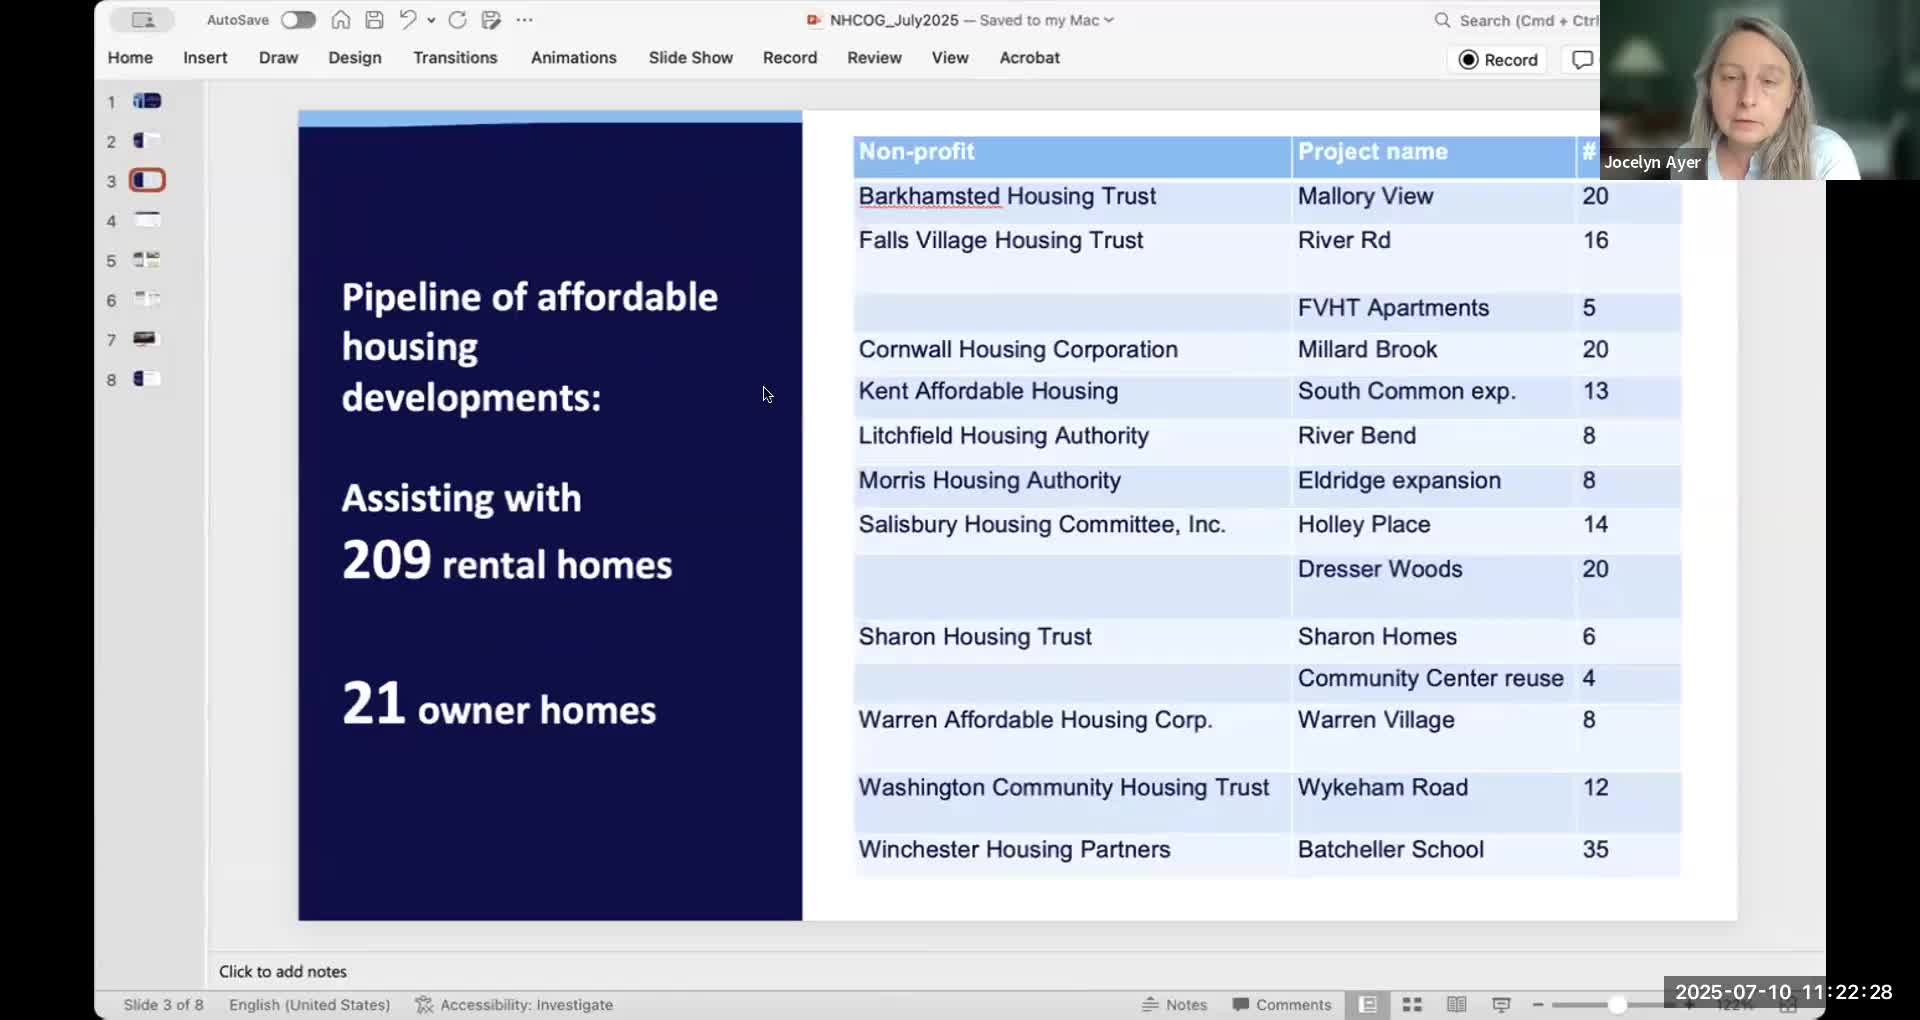Viewport: 1920px width, 1020px height.
Task: Click the Redo/Repeat icon
Action: [x=458, y=20]
